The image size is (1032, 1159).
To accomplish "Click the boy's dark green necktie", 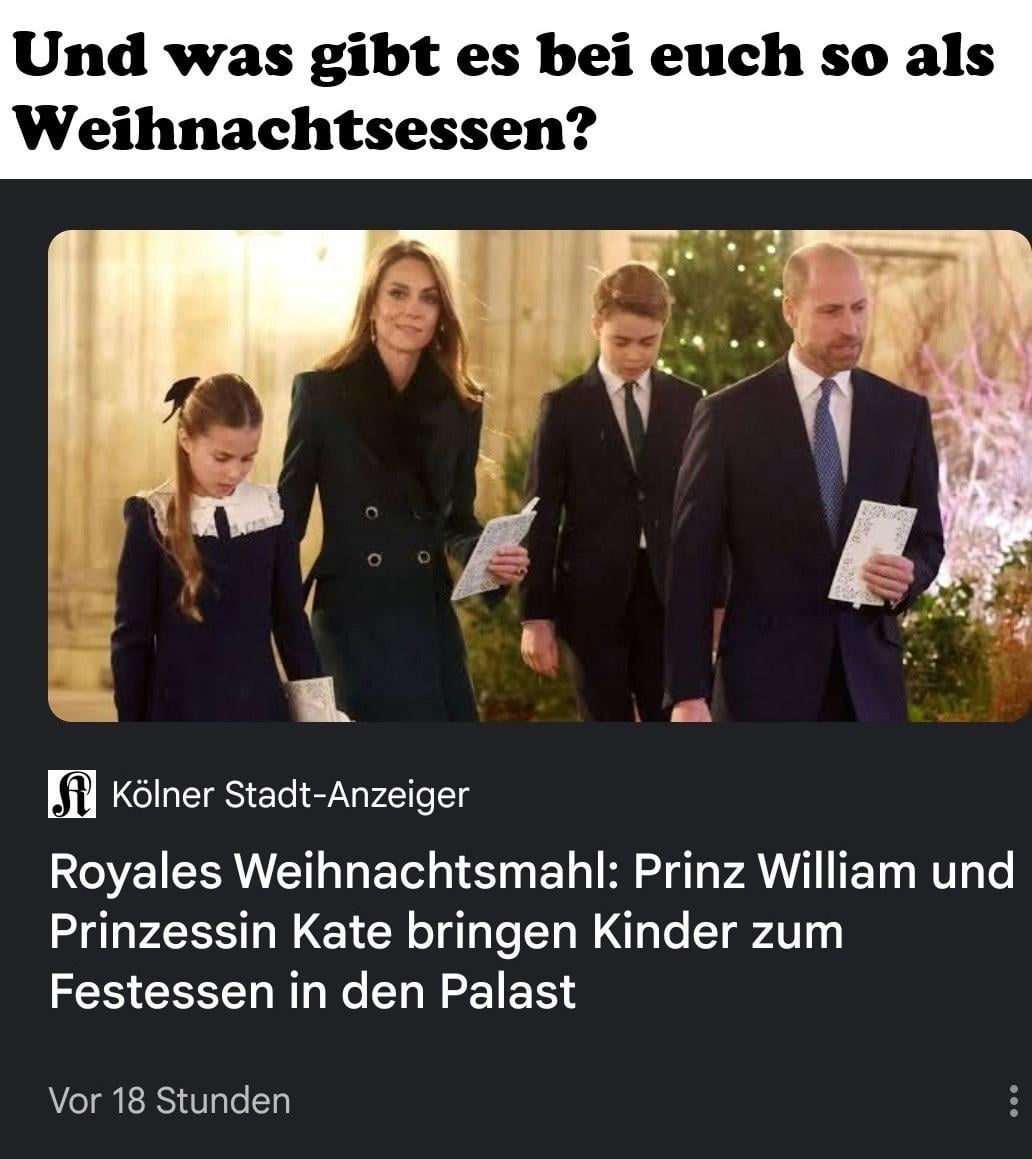I will pyautogui.click(x=634, y=426).
